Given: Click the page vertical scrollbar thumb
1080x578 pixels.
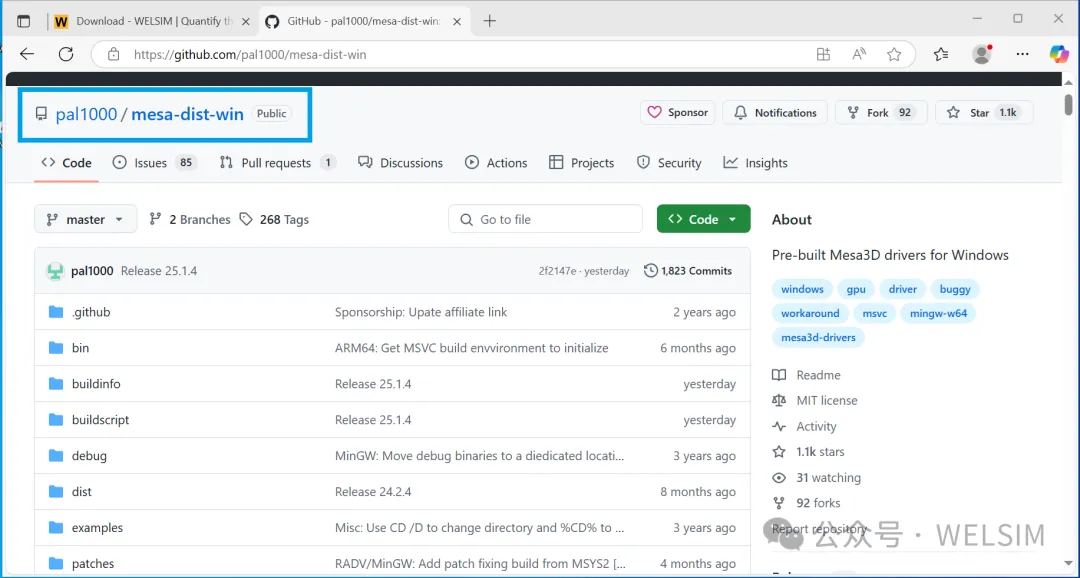Looking at the screenshot, I should coord(1068,104).
